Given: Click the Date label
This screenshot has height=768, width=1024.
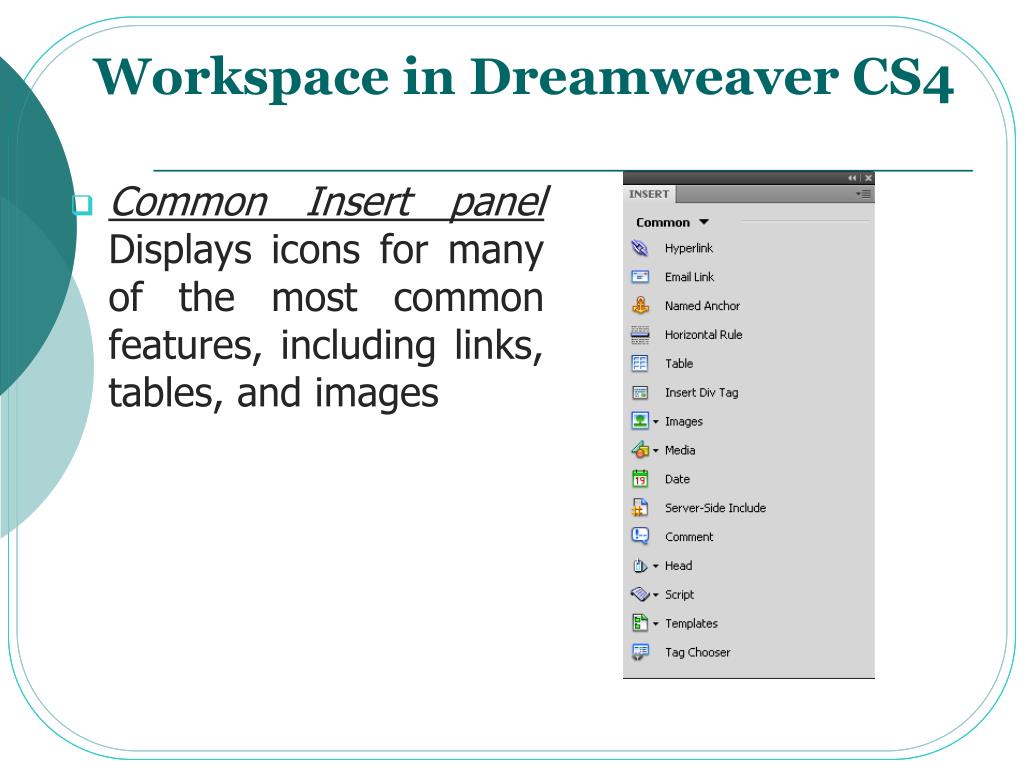Looking at the screenshot, I should pos(677,479).
